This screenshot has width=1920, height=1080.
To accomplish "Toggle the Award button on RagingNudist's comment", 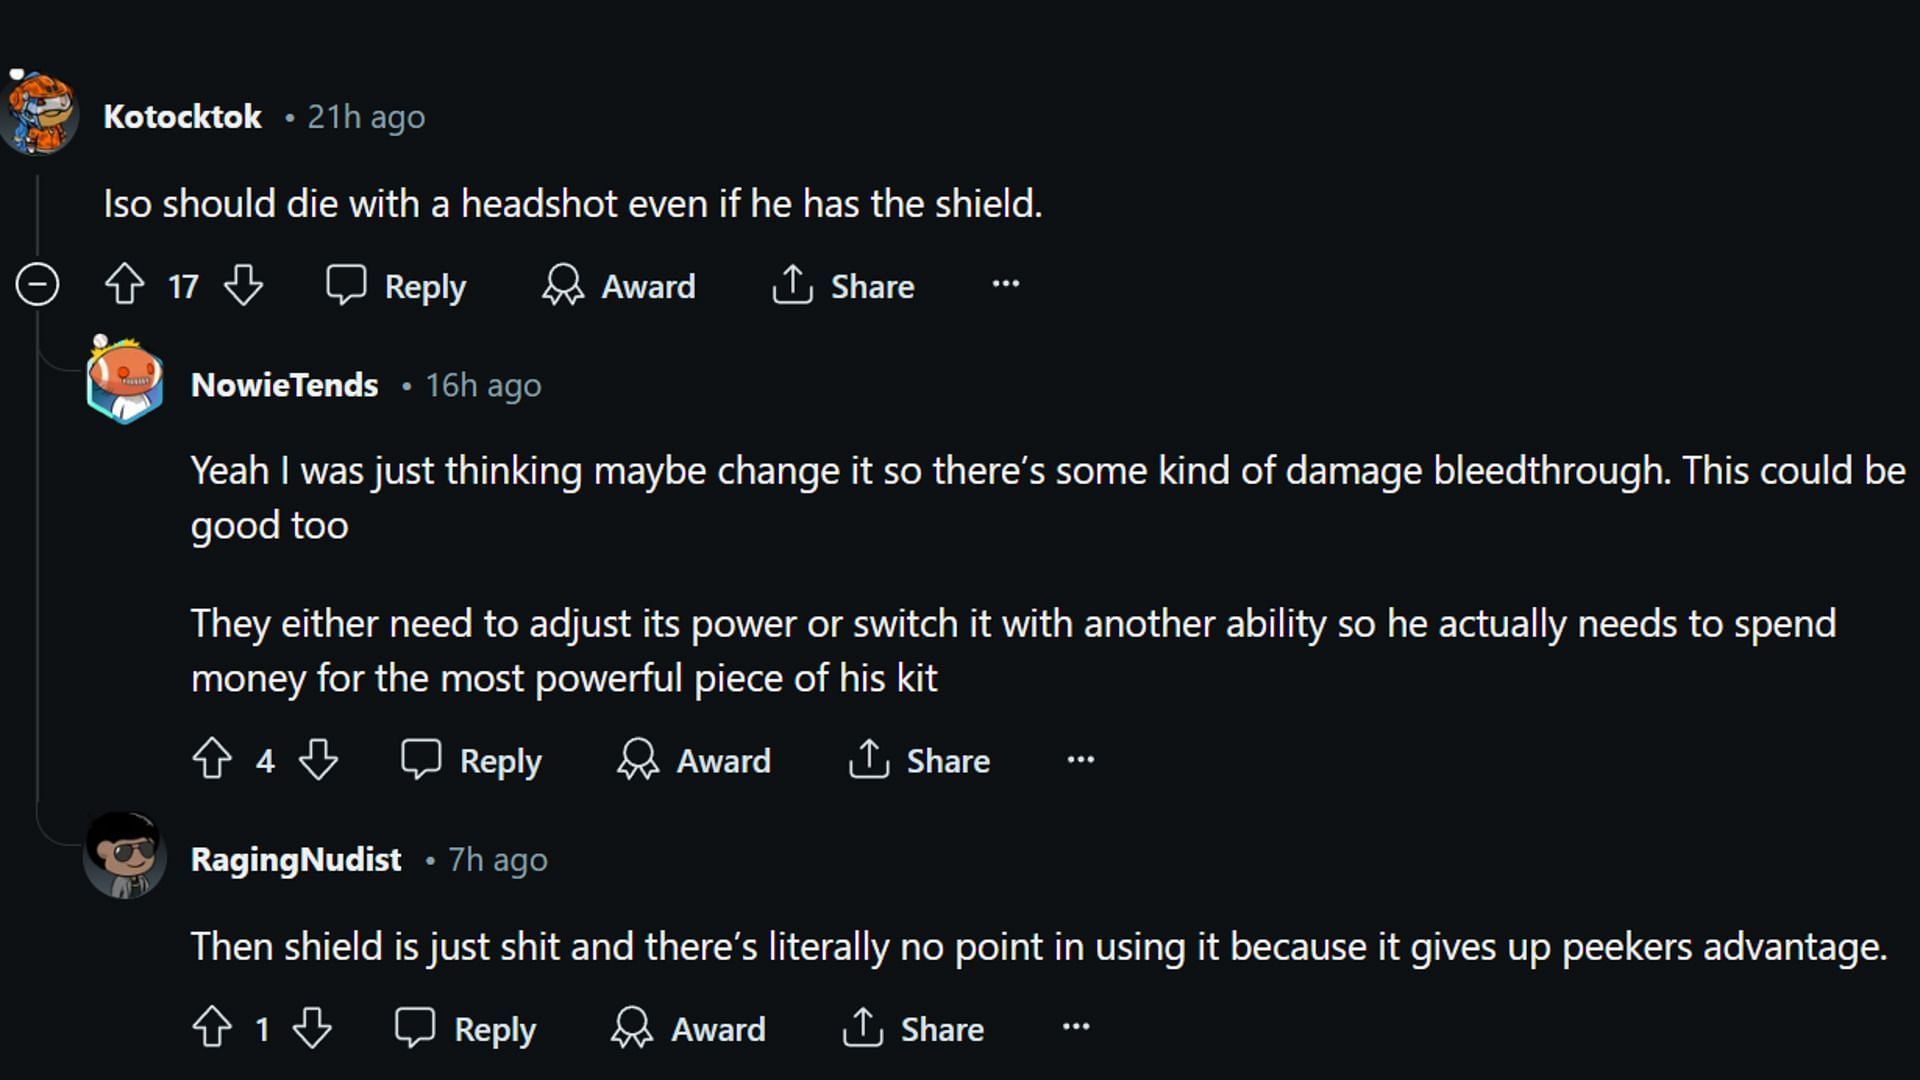I will point(692,1027).
